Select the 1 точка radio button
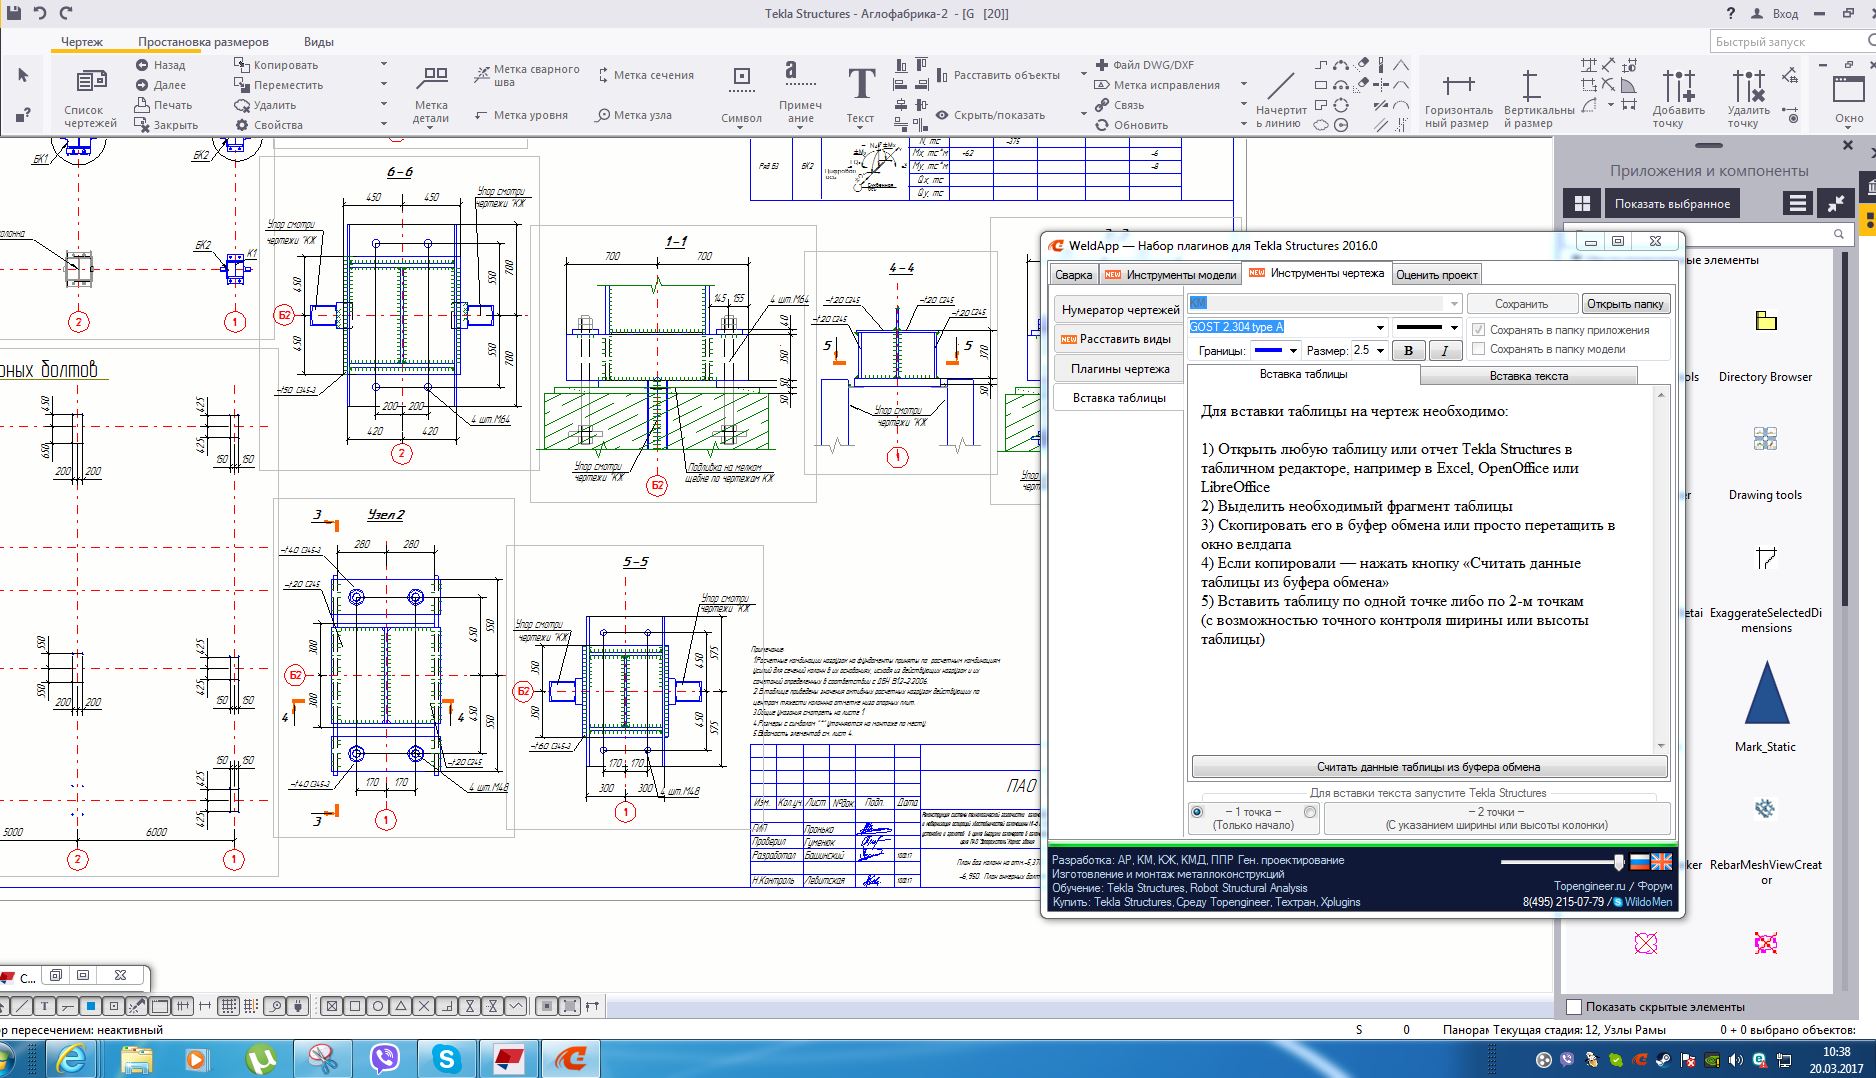 coord(1197,813)
